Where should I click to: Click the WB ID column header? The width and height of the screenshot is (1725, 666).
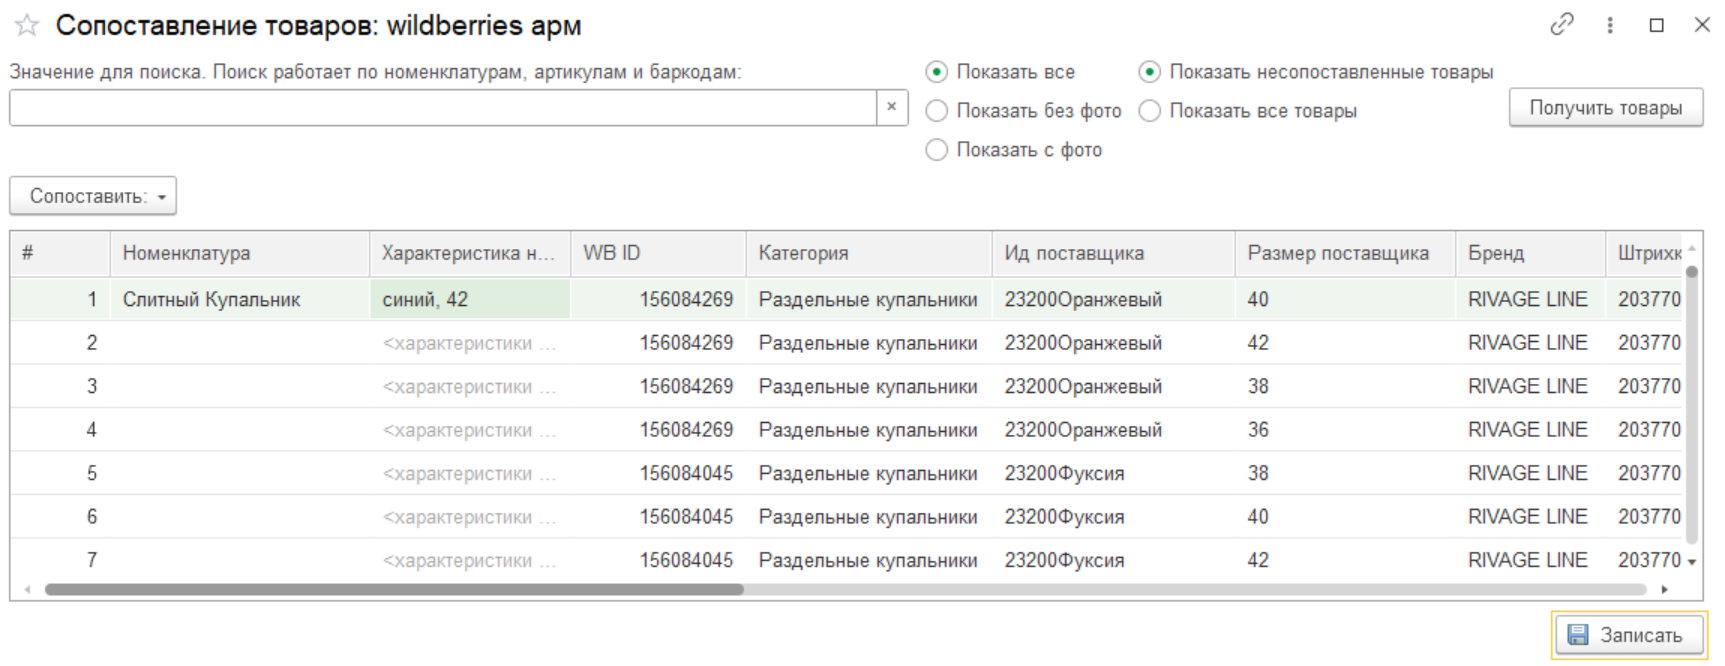pyautogui.click(x=657, y=254)
